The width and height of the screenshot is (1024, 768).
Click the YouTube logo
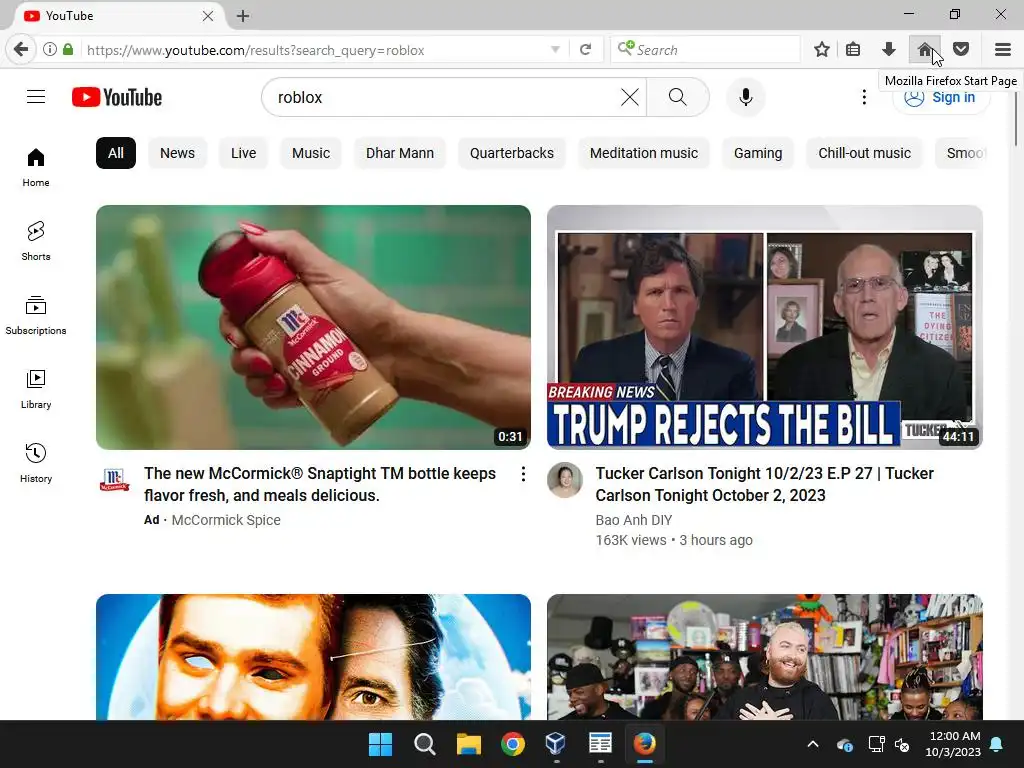117,97
